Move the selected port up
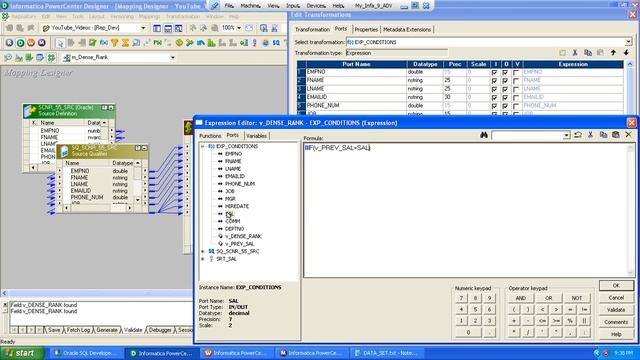This screenshot has width=640, height=360. point(613,53)
